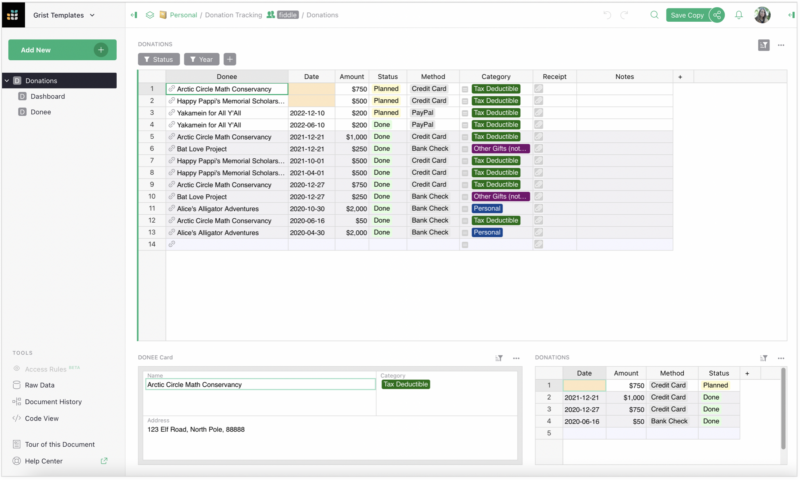Open the notifications bell
Viewport: 800px width, 480px height.
coord(739,15)
